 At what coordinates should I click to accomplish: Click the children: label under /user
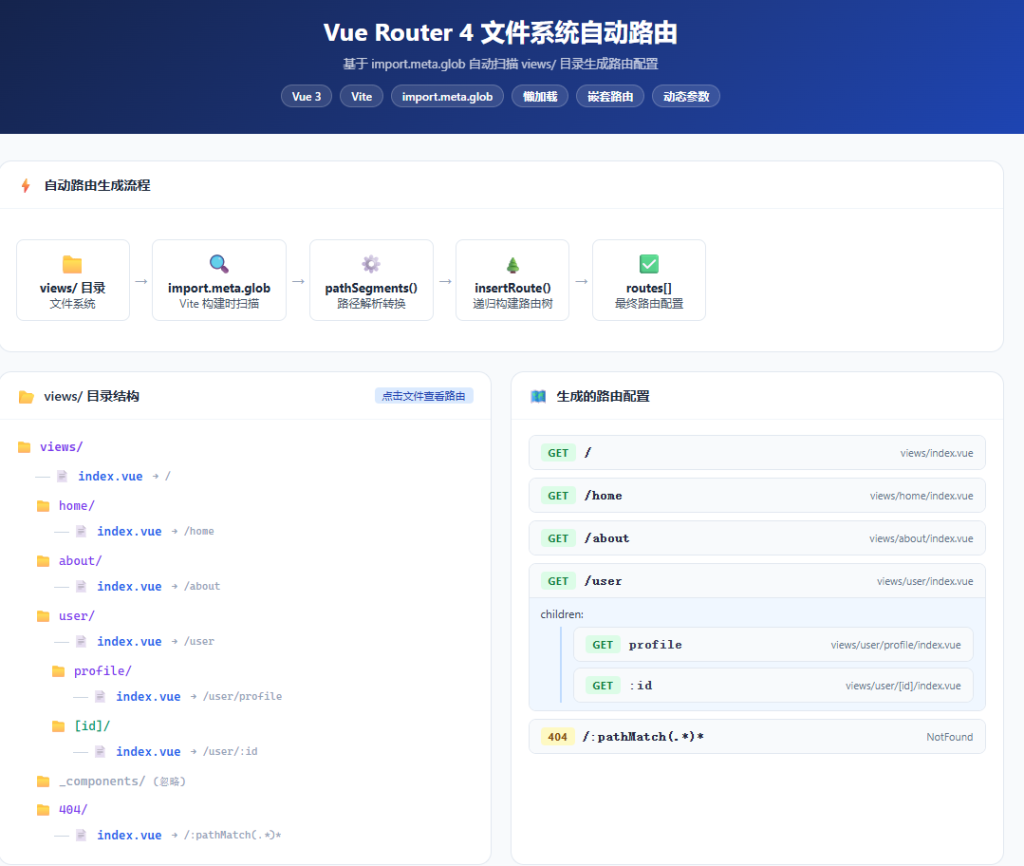click(x=562, y=614)
